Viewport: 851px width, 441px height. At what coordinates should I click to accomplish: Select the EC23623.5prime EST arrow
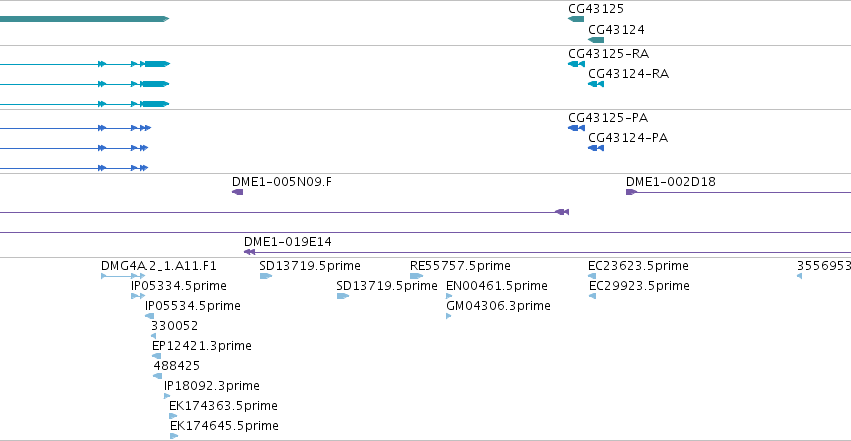[592, 276]
